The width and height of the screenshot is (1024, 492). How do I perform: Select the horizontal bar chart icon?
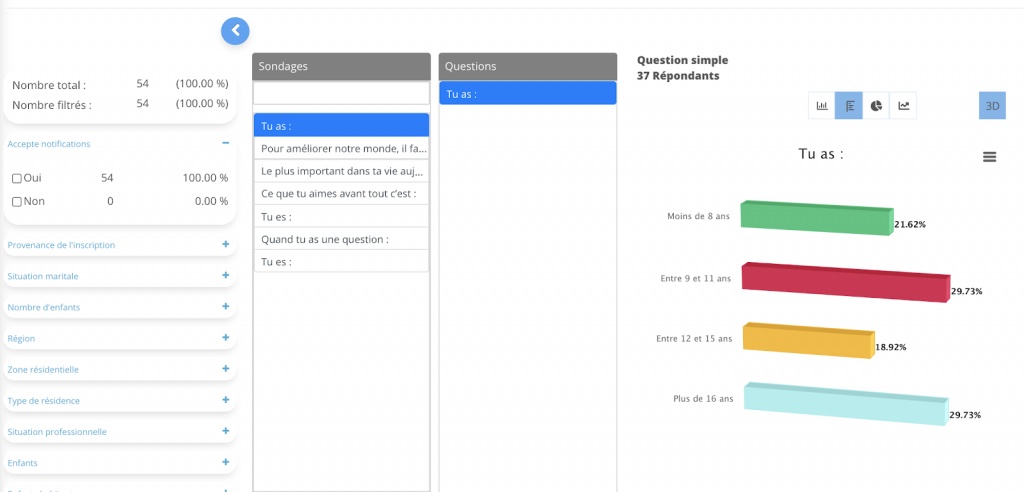(x=849, y=105)
